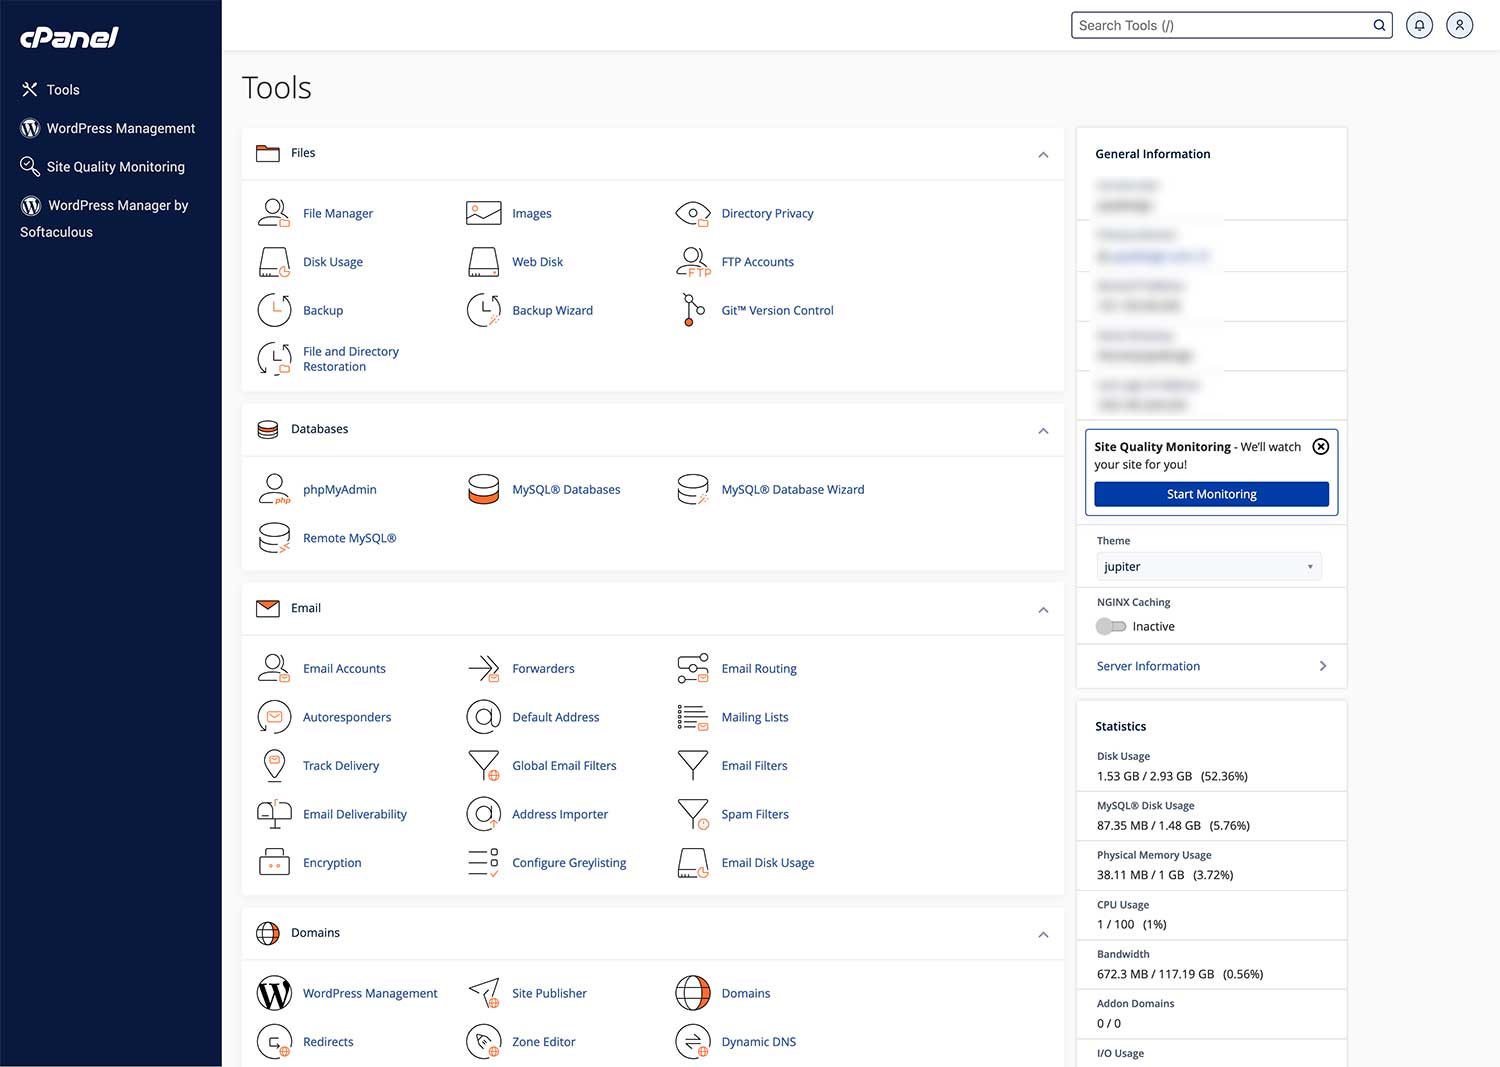Open the Web Disk icon
Viewport: 1500px width, 1067px height.
[x=483, y=262]
